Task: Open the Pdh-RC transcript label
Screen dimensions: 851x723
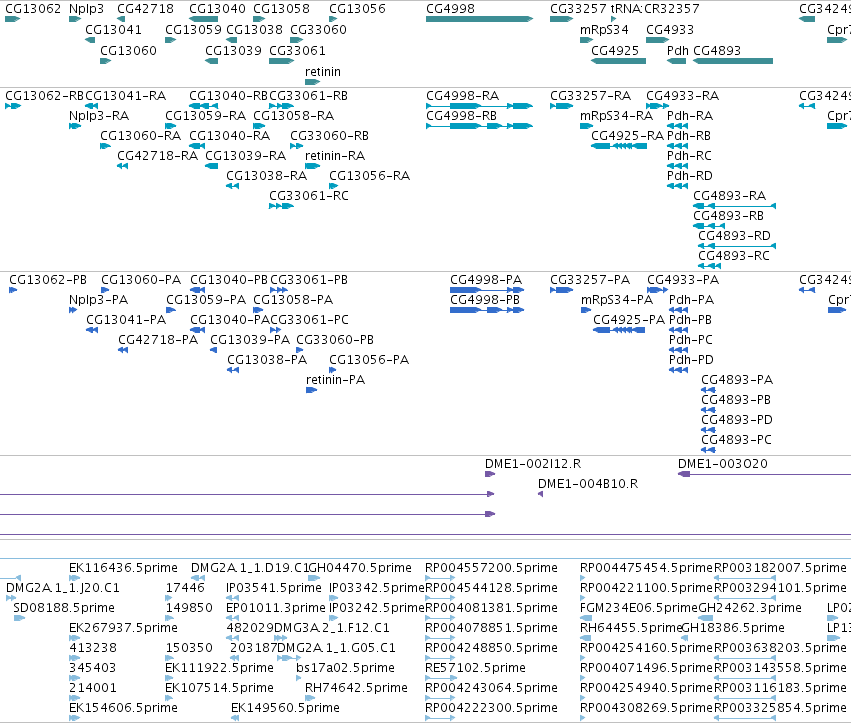Action: click(689, 156)
